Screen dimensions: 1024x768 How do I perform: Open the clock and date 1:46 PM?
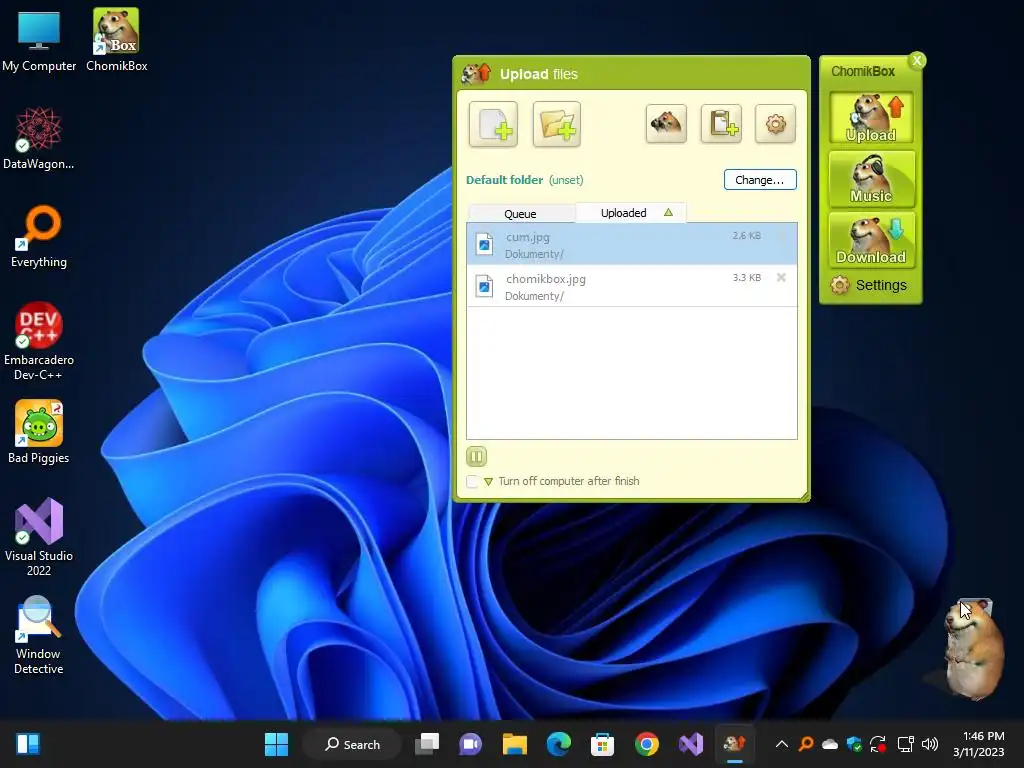(x=978, y=744)
